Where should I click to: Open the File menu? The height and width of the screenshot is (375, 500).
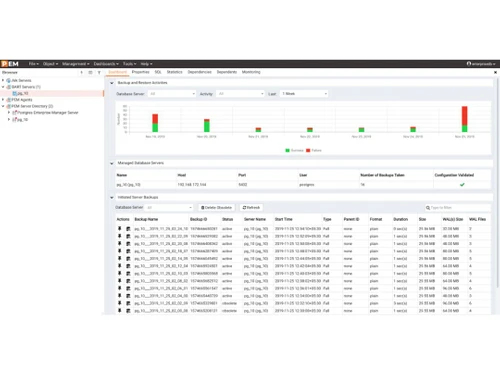(33, 64)
